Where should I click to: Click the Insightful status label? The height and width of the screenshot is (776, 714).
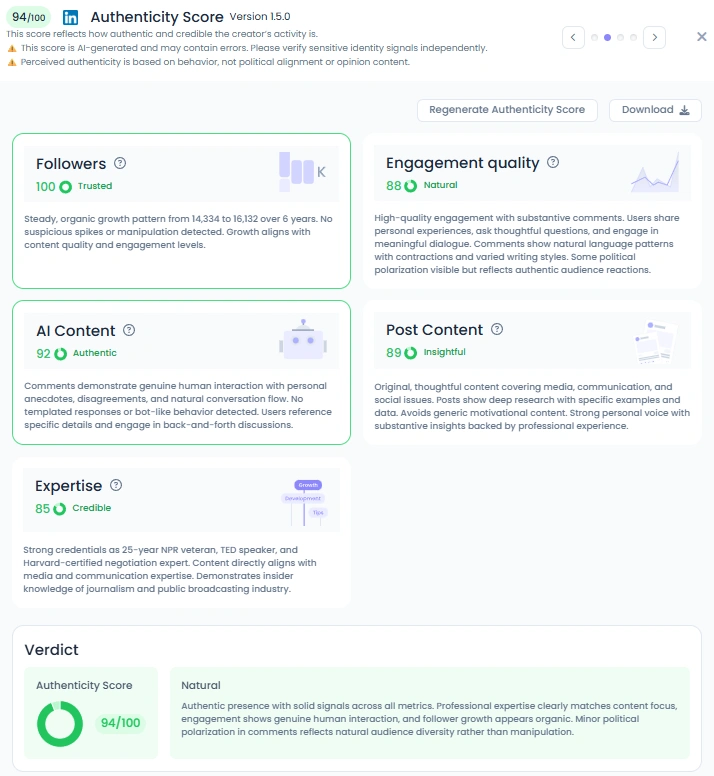(444, 352)
